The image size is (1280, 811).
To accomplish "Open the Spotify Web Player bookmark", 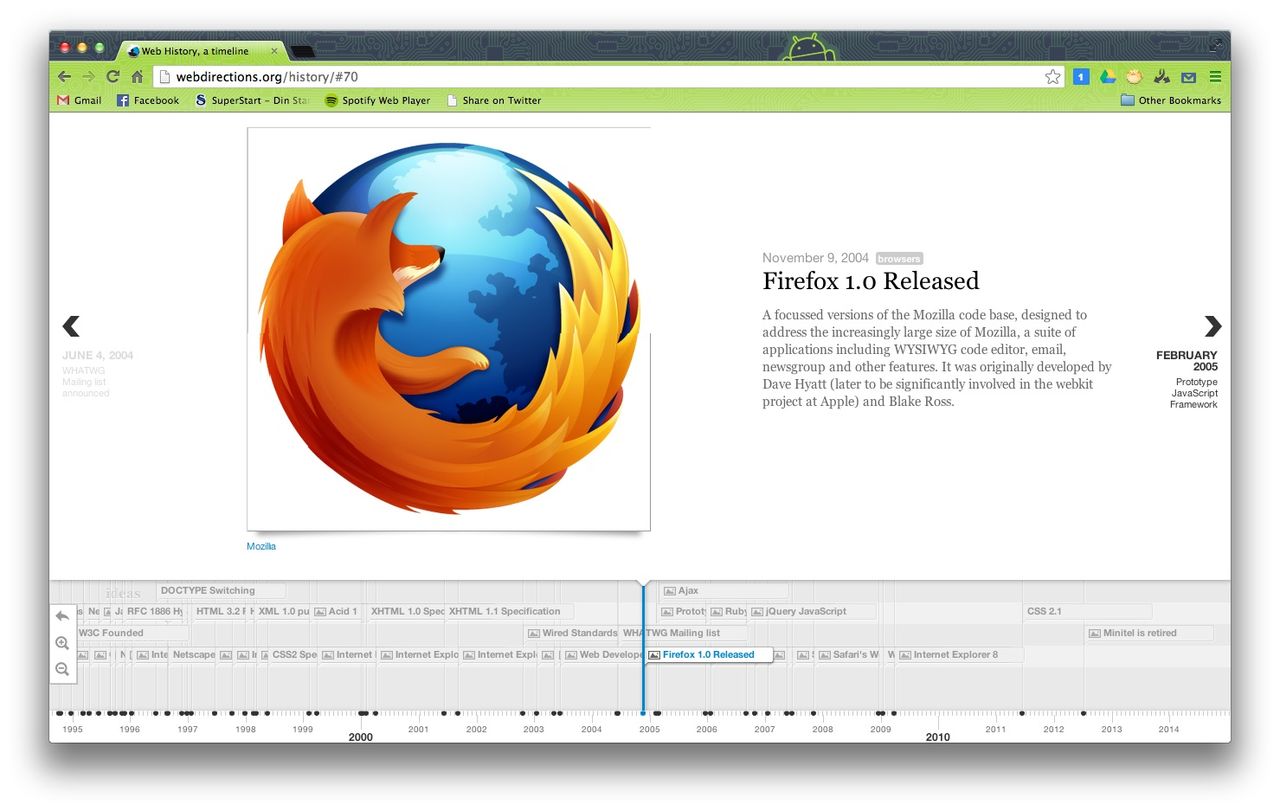I will [377, 100].
